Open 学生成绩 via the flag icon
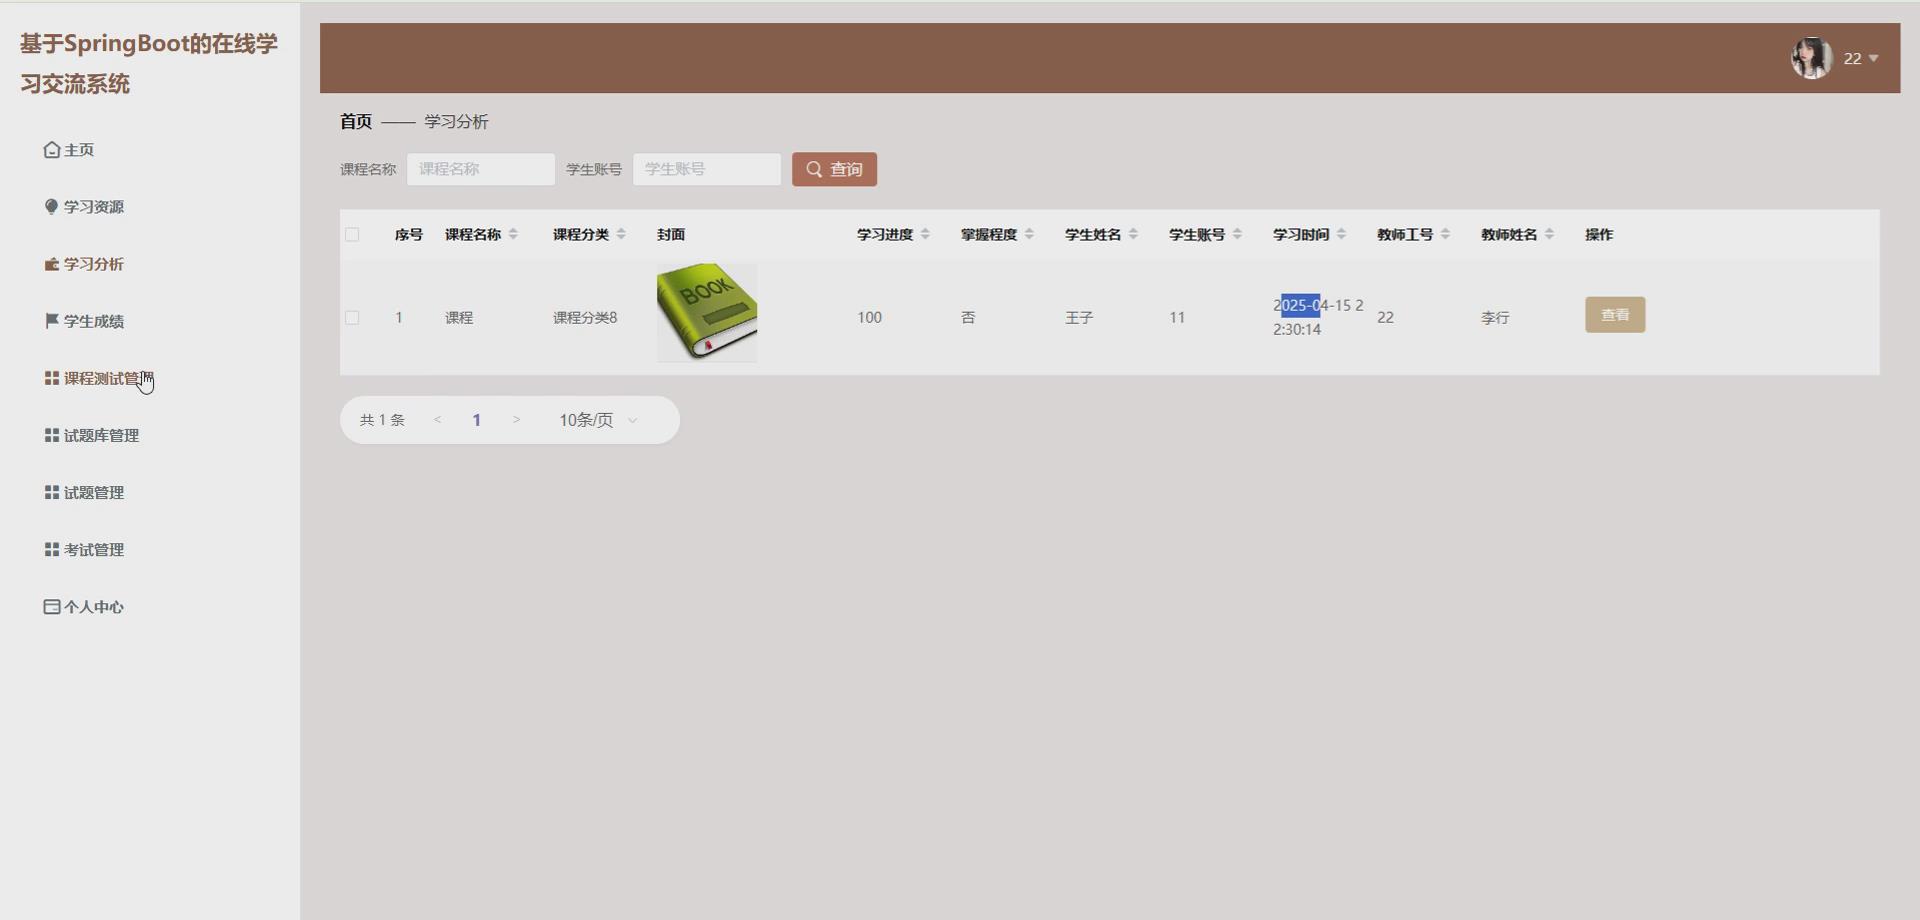Viewport: 1920px width, 920px height. click(51, 321)
